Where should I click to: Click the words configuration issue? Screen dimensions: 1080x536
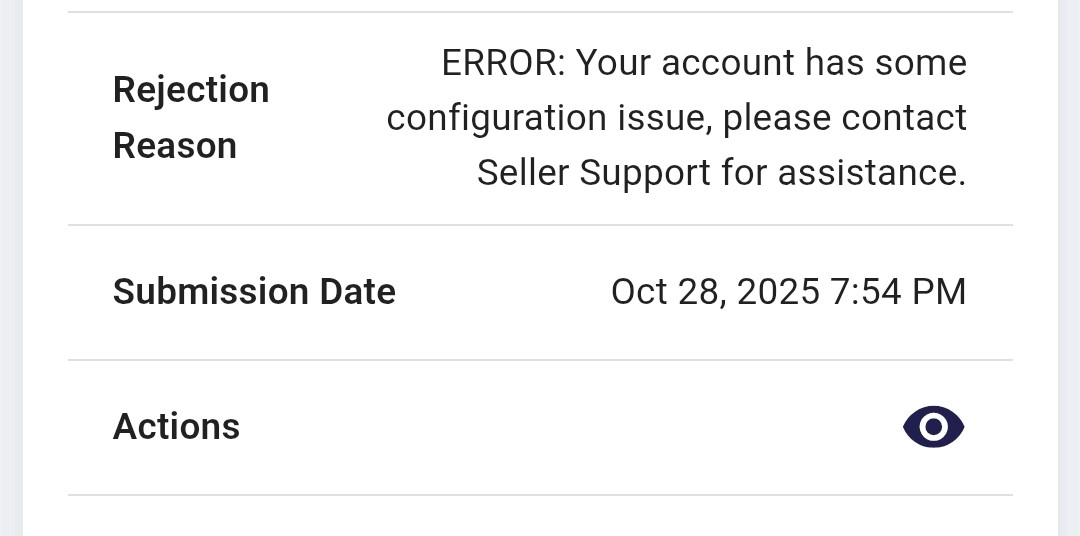tap(549, 118)
